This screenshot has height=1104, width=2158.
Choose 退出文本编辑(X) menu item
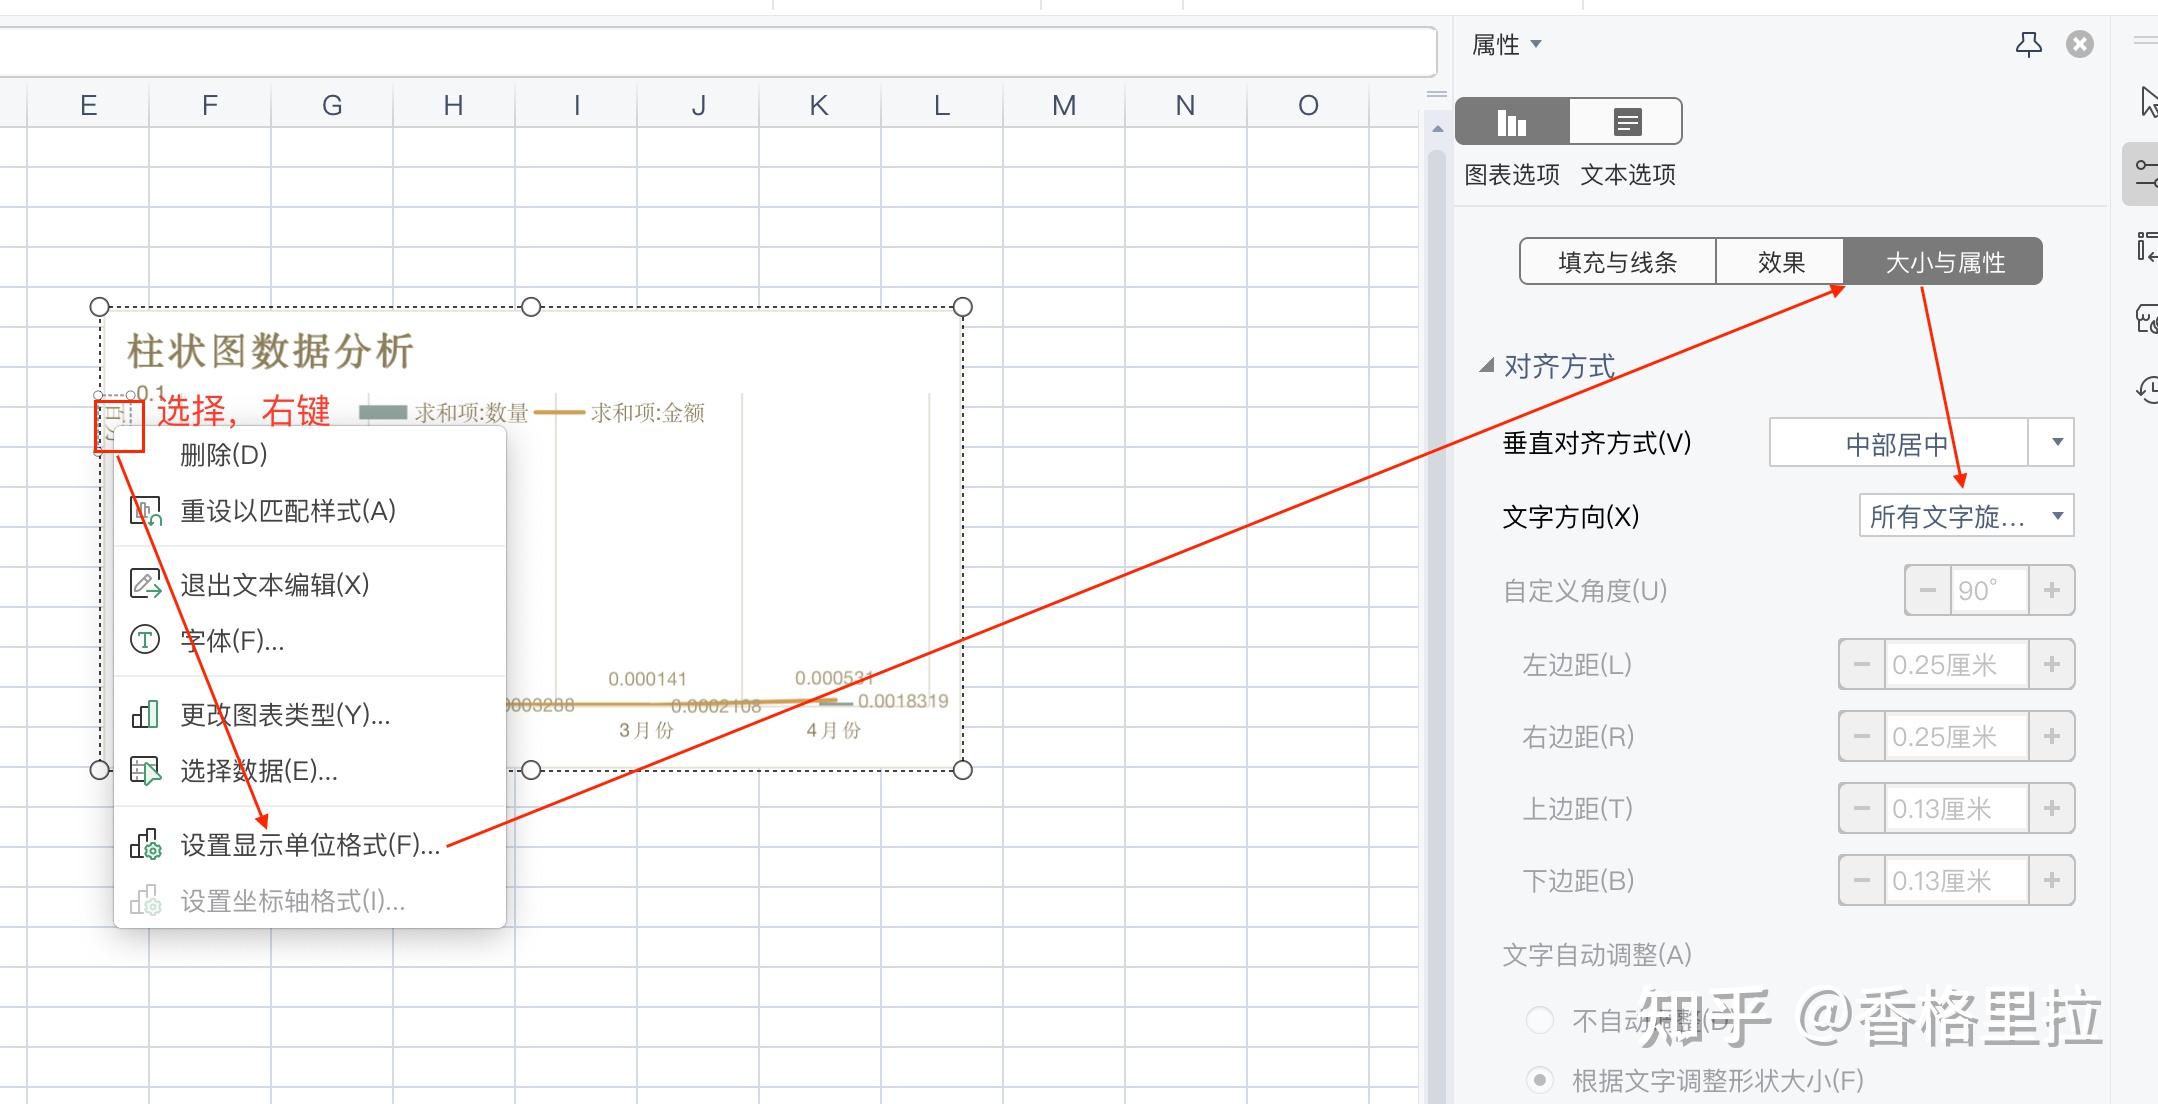click(310, 585)
